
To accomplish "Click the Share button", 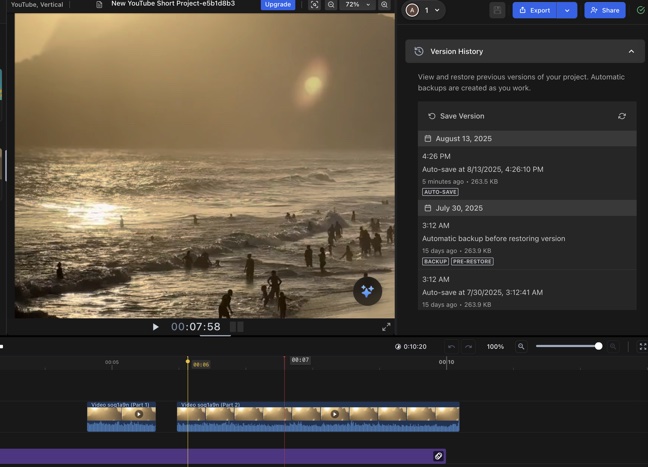I will click(605, 10).
